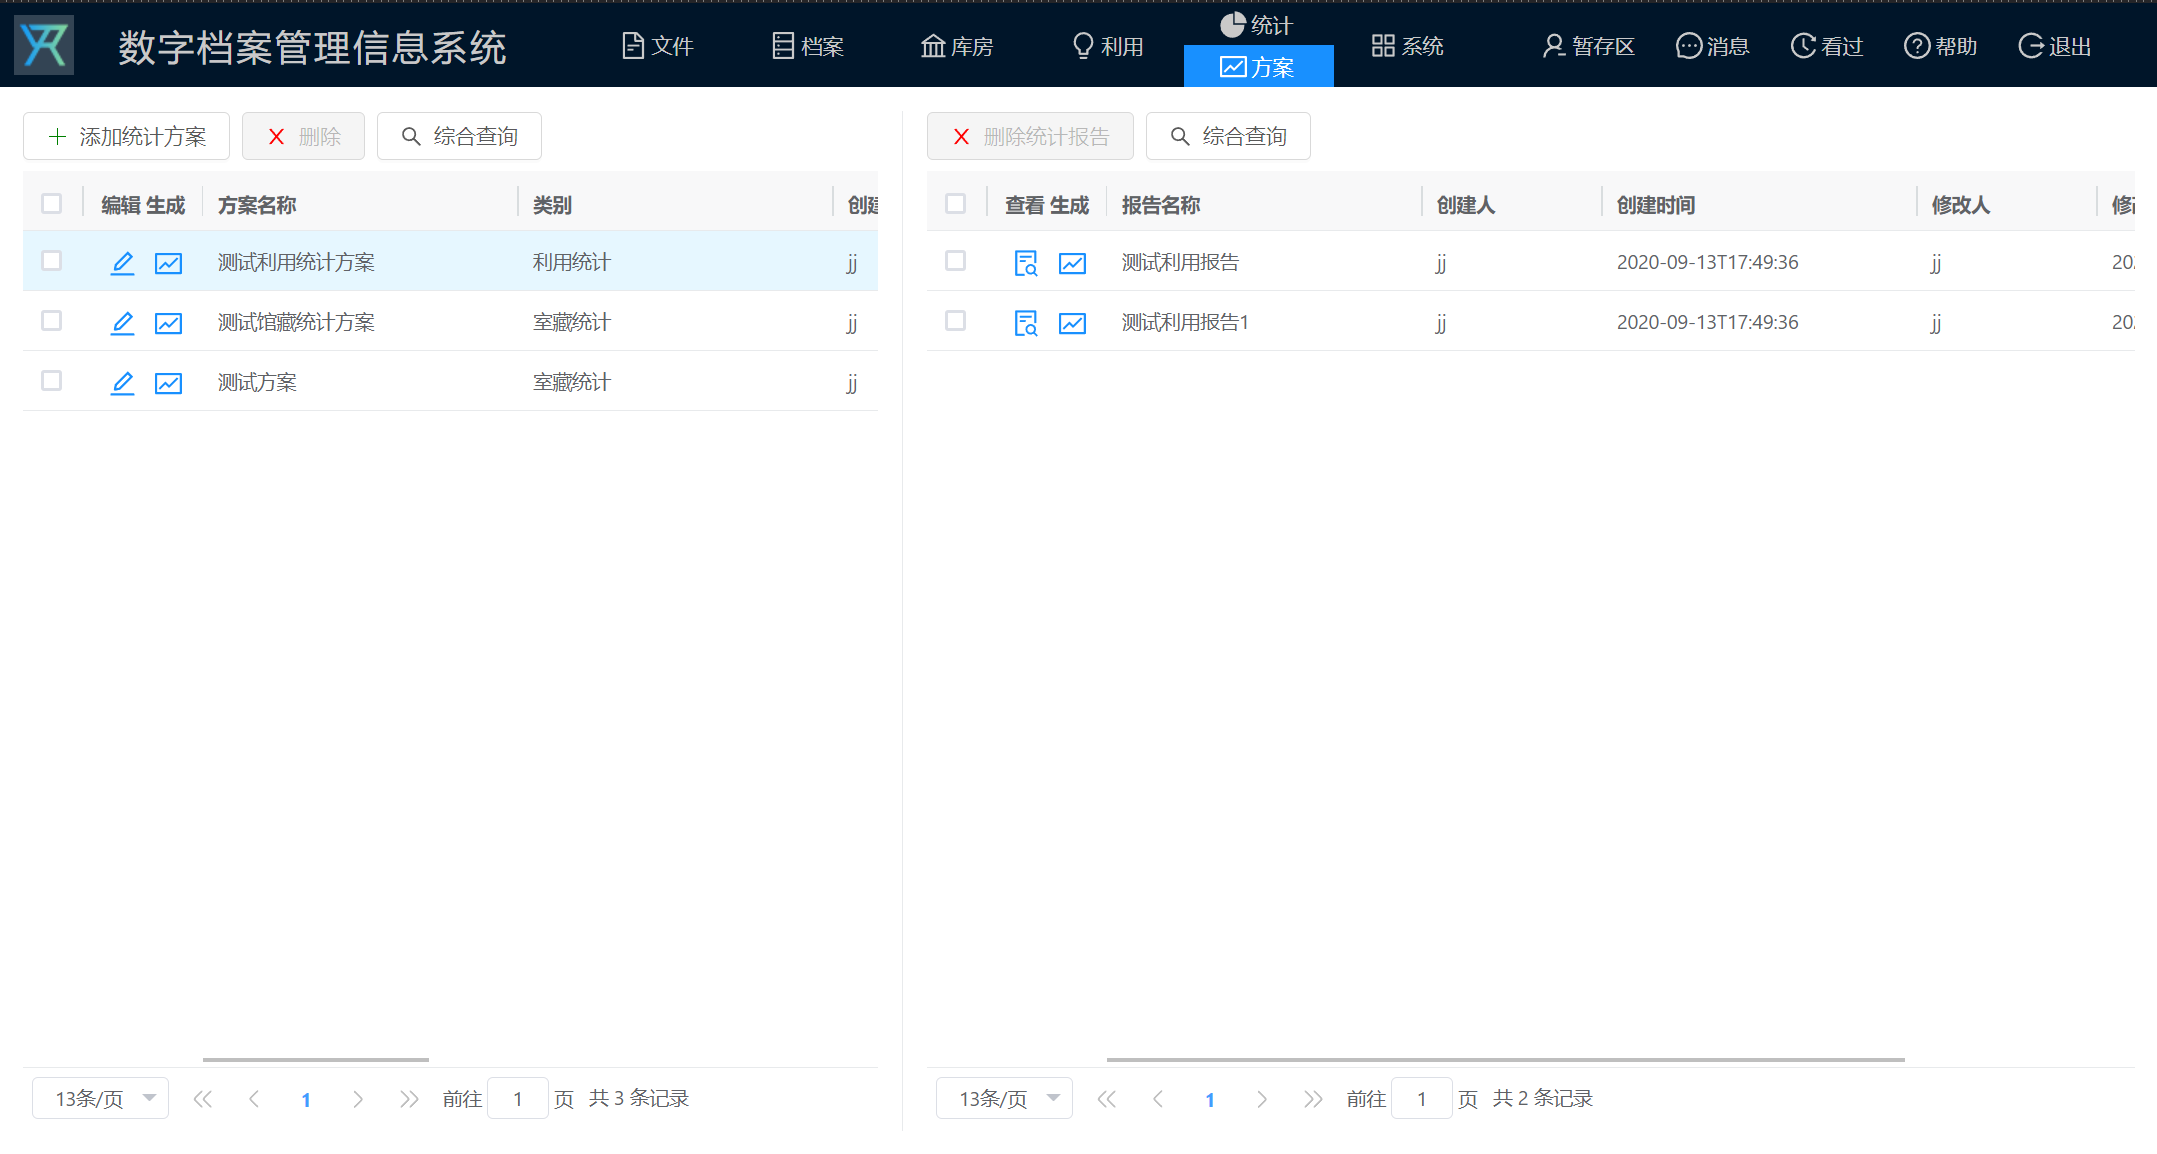Image resolution: width=2157 pixels, height=1154 pixels.
Task: Click 添加统计方案 button
Action: pos(126,136)
